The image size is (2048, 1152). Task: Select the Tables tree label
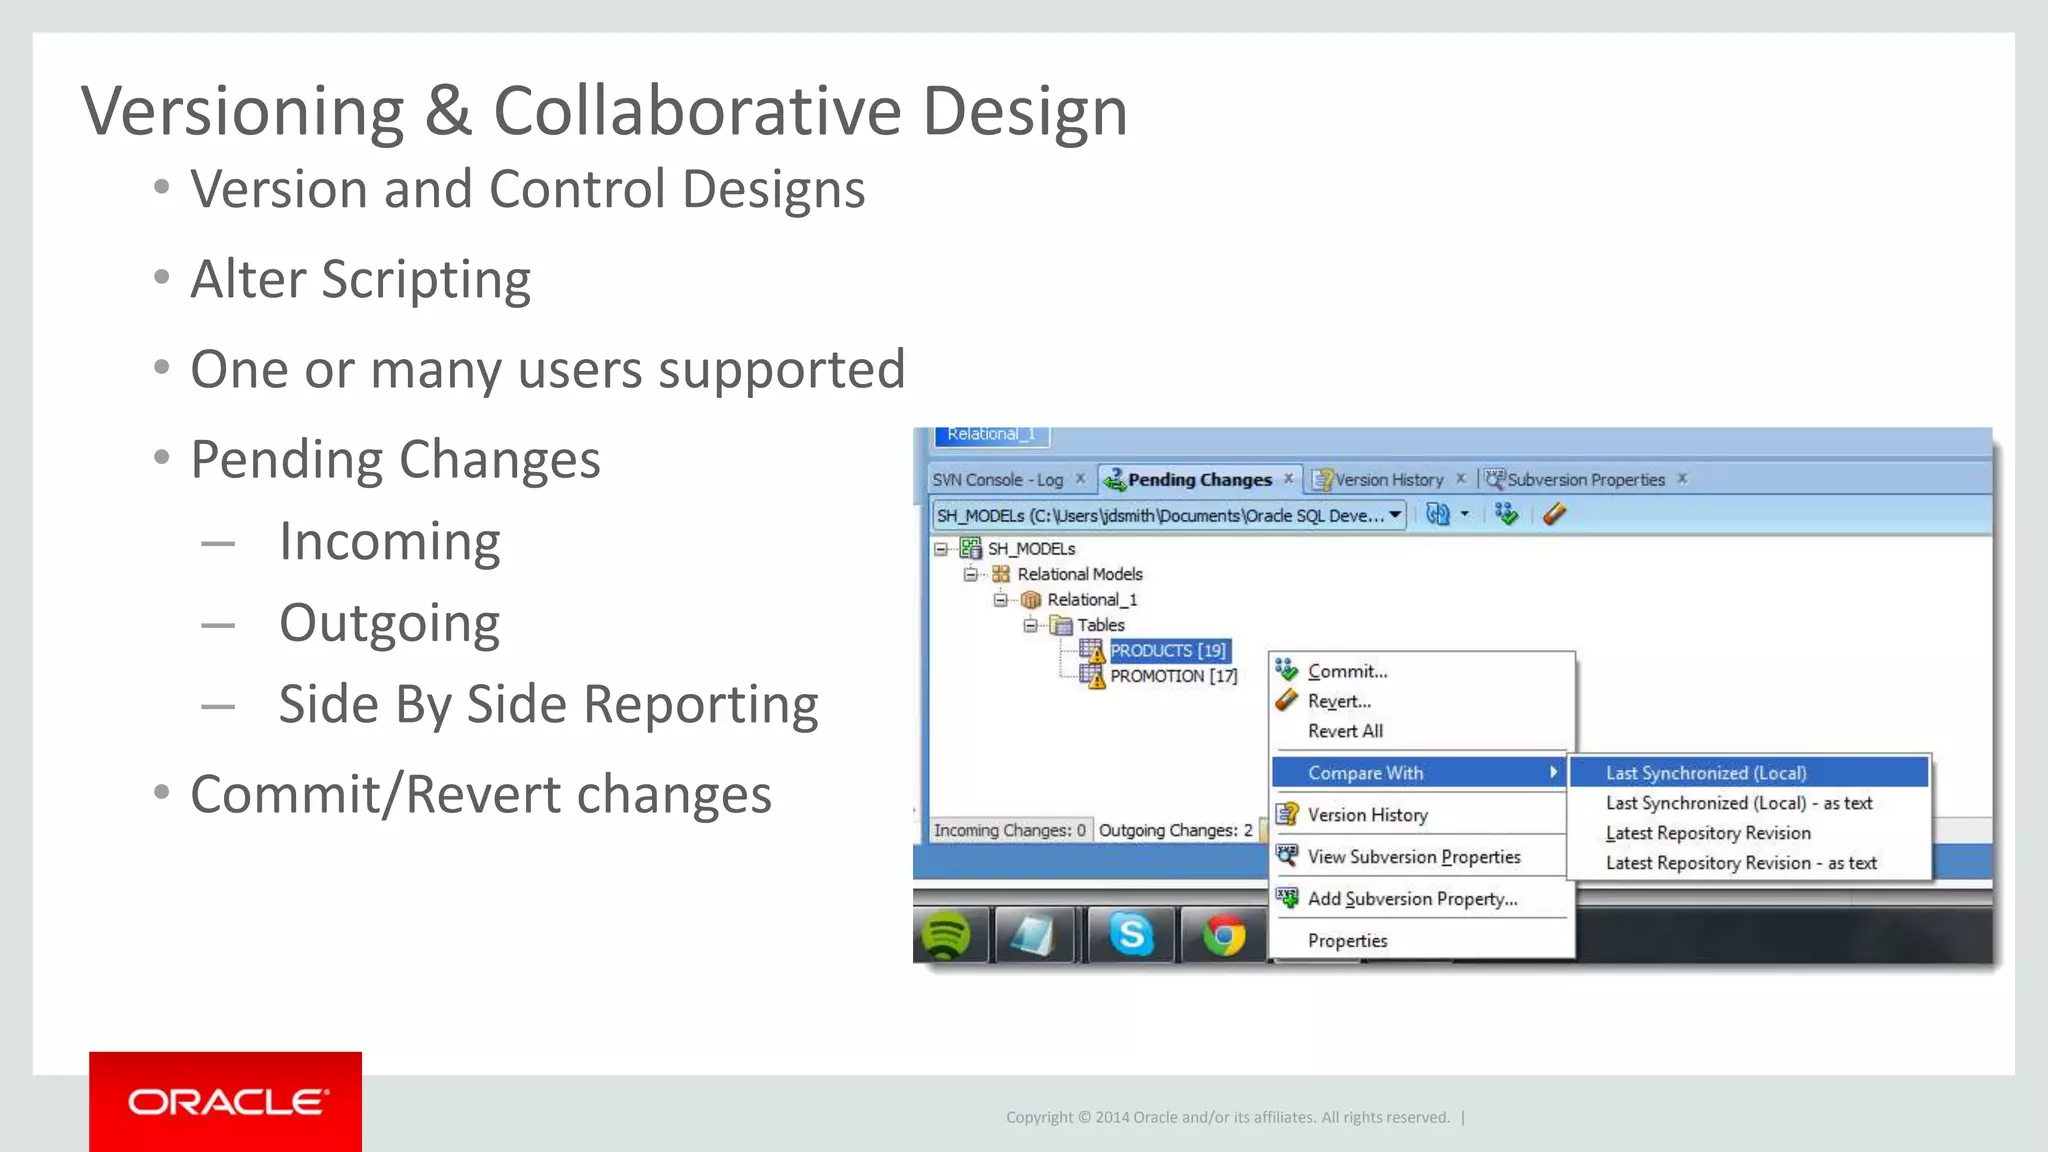click(x=1100, y=625)
